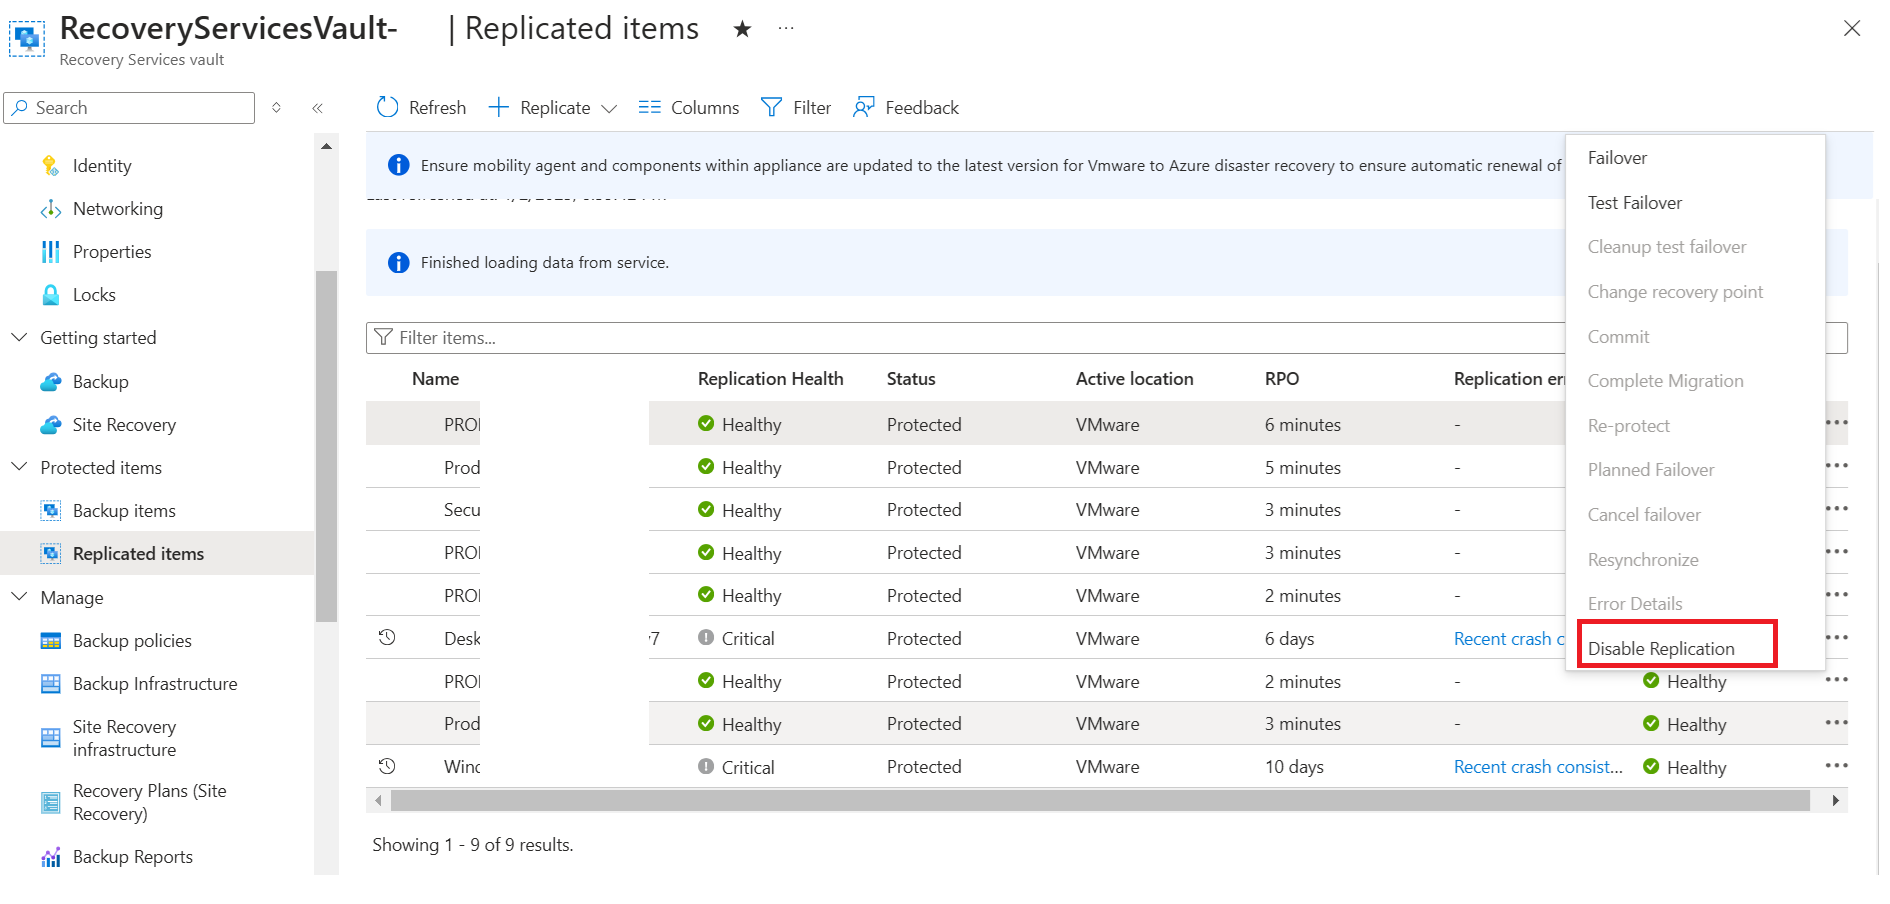Viewport: 1890px width, 904px height.
Task: Click the Filter toolbar button
Action: pos(796,108)
